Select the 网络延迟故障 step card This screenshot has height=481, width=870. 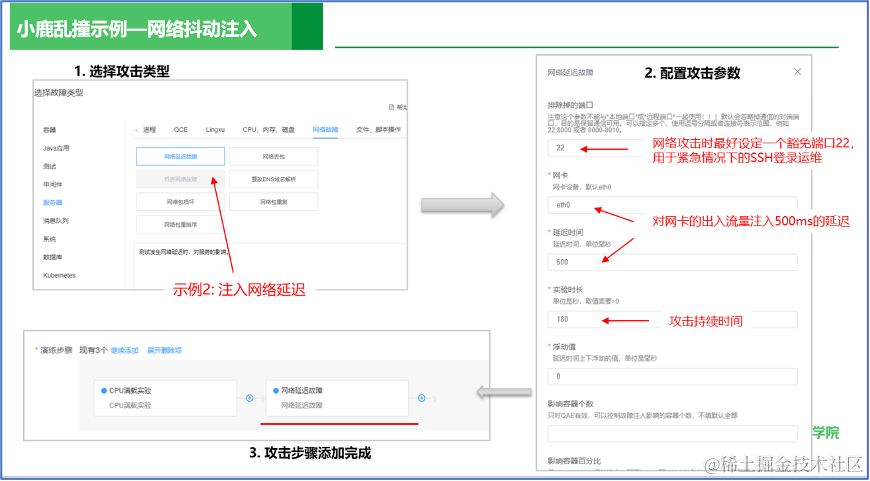(337, 398)
